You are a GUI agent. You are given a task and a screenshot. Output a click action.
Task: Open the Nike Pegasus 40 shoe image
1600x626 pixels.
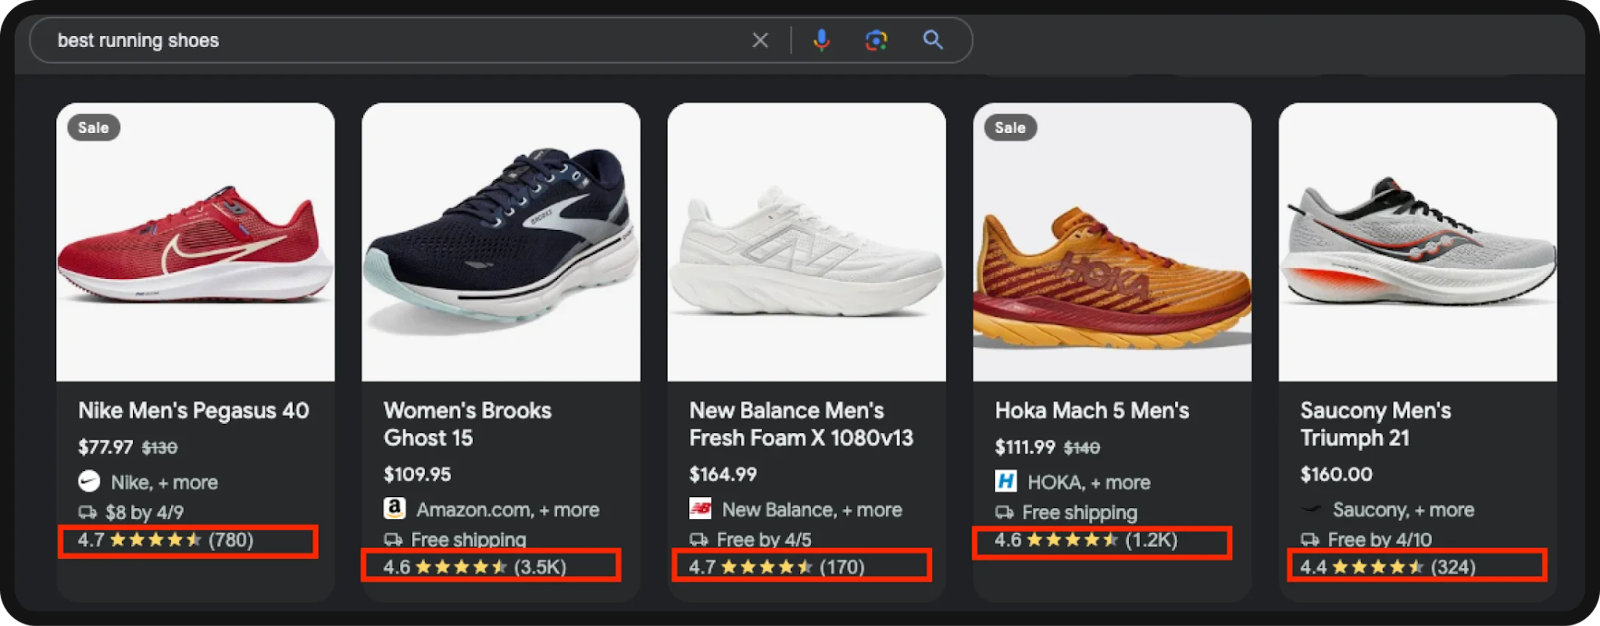(195, 242)
